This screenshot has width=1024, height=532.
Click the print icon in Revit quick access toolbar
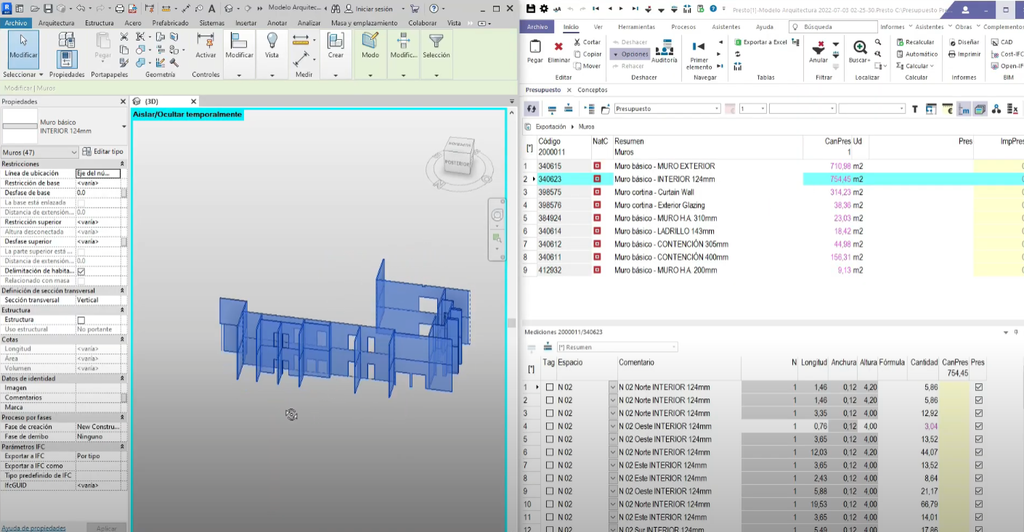point(120,8)
